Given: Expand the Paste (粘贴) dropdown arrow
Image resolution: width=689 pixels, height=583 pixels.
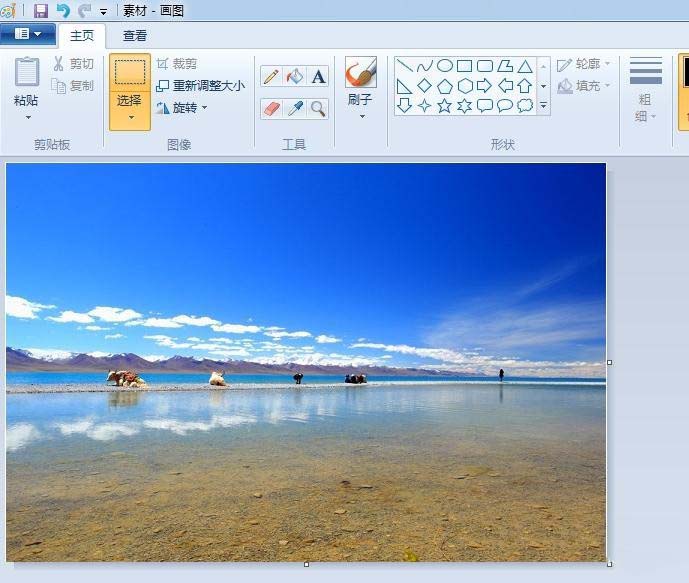Looking at the screenshot, I should pos(28,118).
